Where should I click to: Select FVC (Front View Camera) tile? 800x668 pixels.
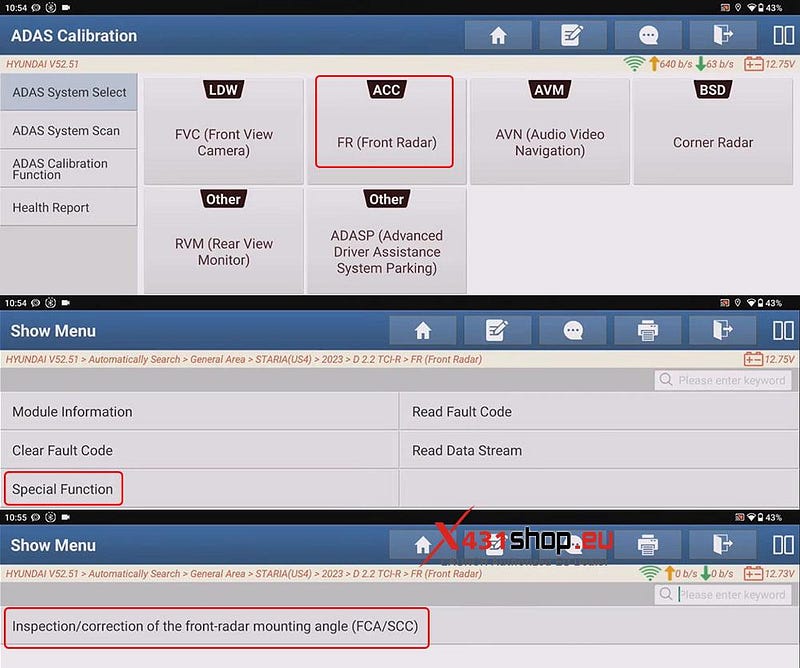pyautogui.click(x=223, y=131)
